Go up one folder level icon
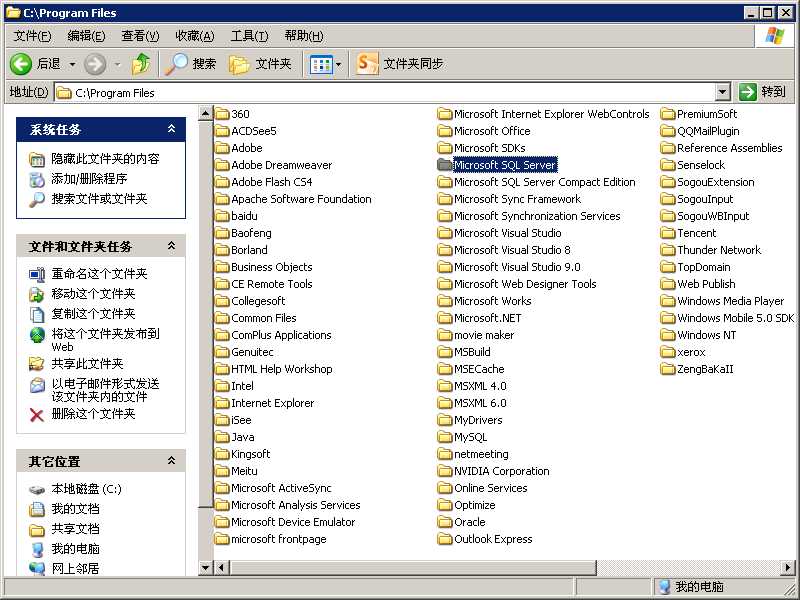This screenshot has height=600, width=800. (x=141, y=64)
